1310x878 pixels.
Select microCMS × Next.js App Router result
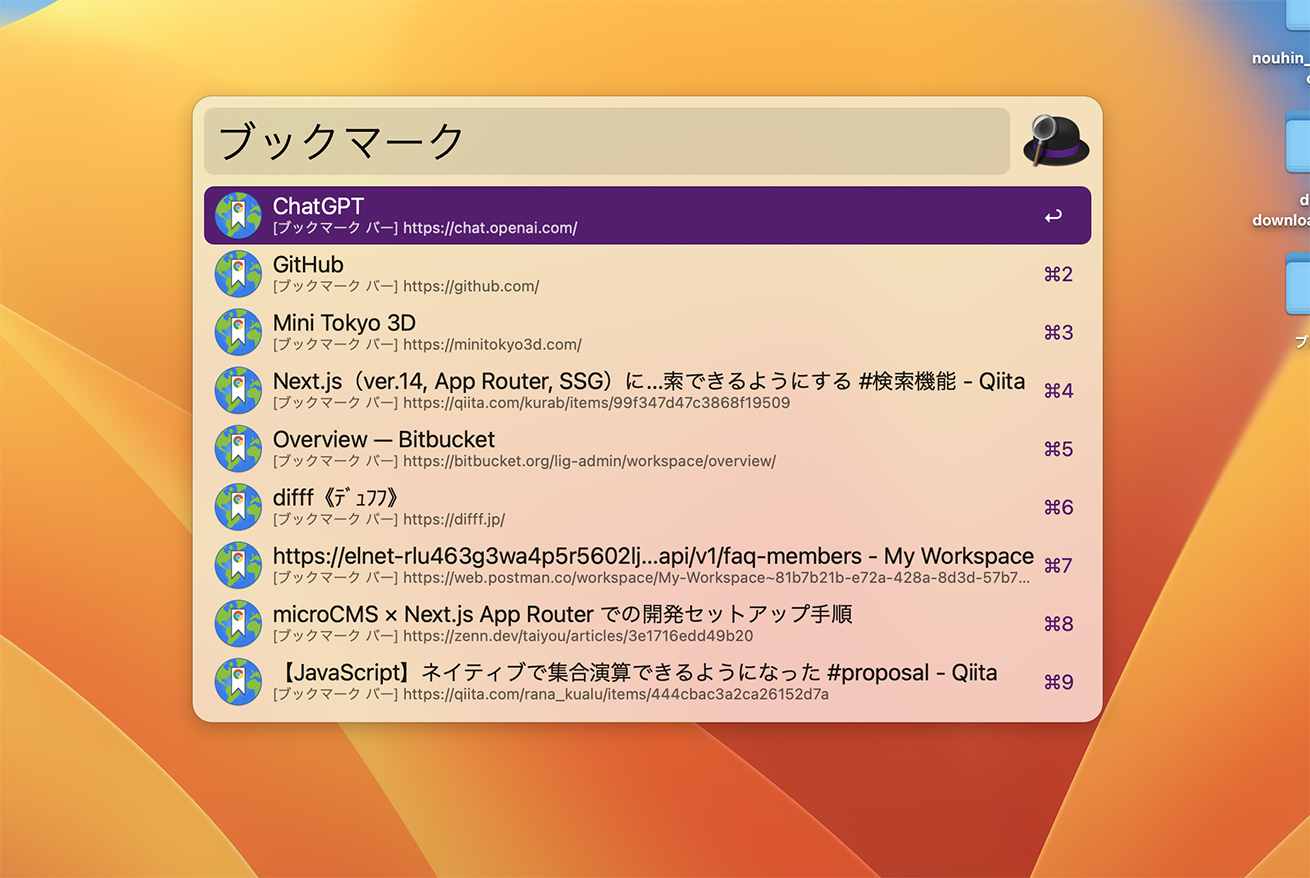(647, 623)
